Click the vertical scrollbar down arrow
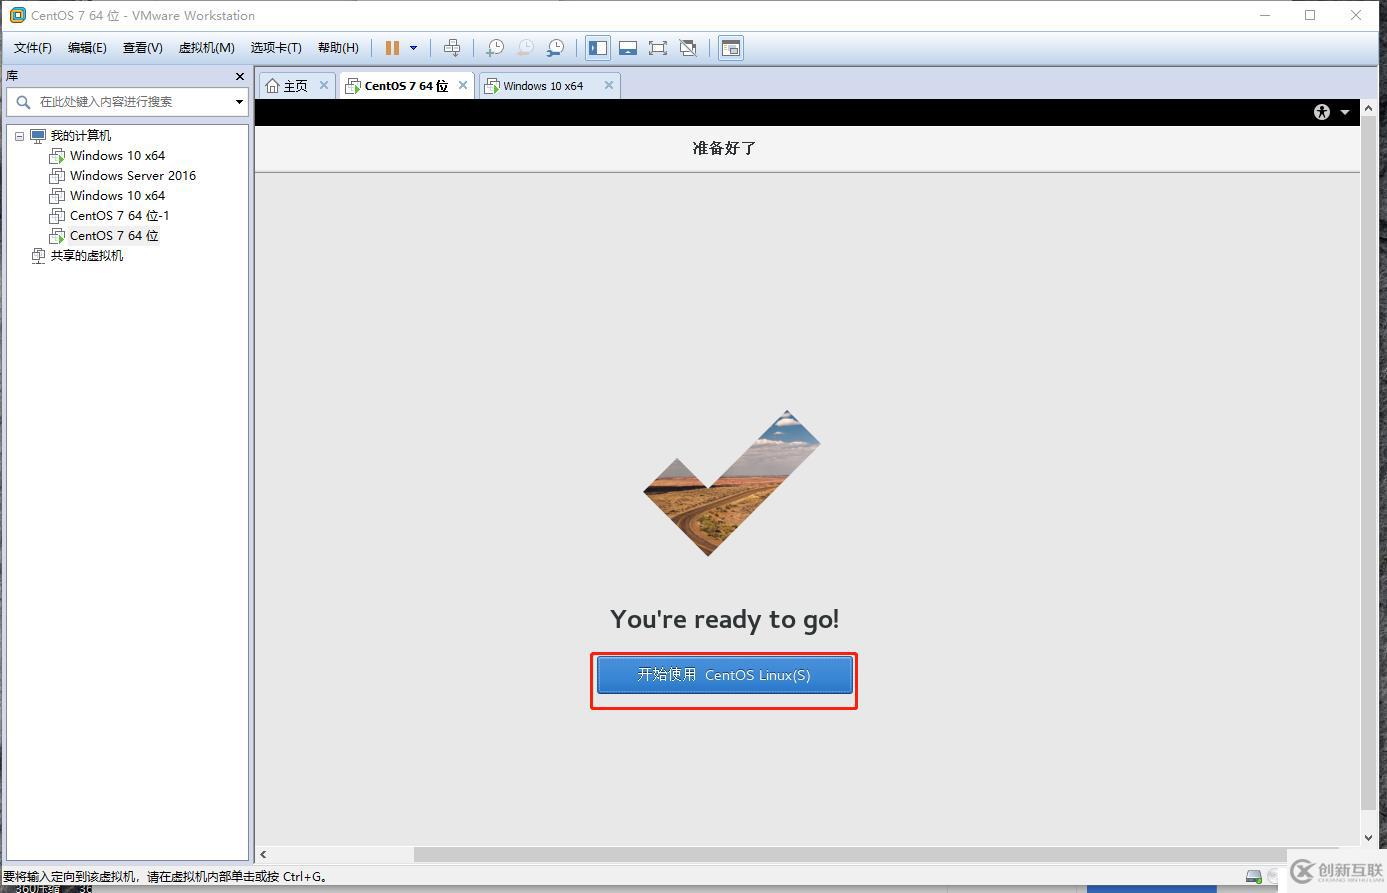The image size is (1387, 893). [x=1368, y=838]
